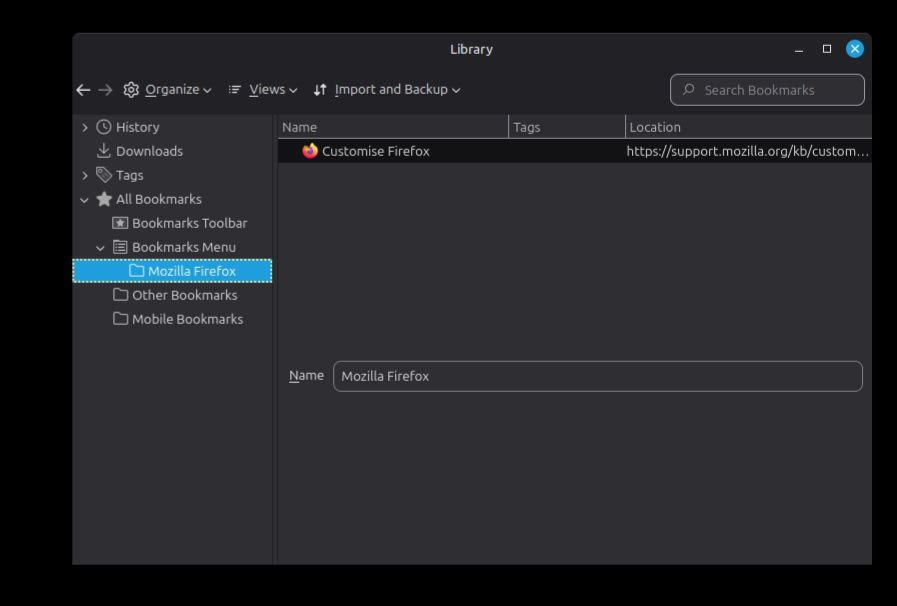Screen dimensions: 897x606
Task: Select the Other Bookmarks folder
Action: (184, 295)
